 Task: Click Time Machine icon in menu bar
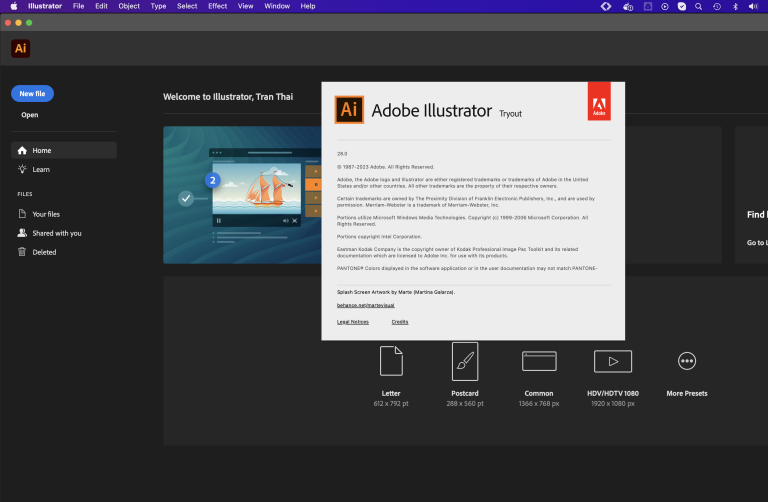717,6
